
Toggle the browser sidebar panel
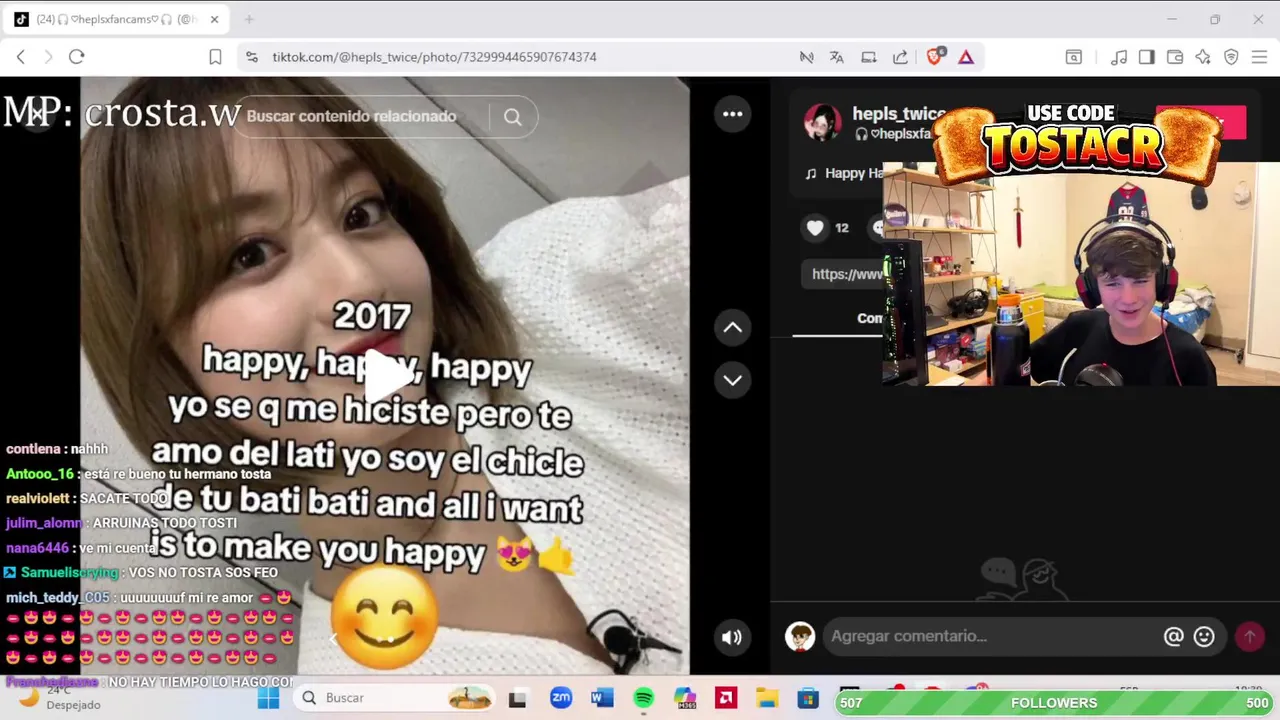1147,57
